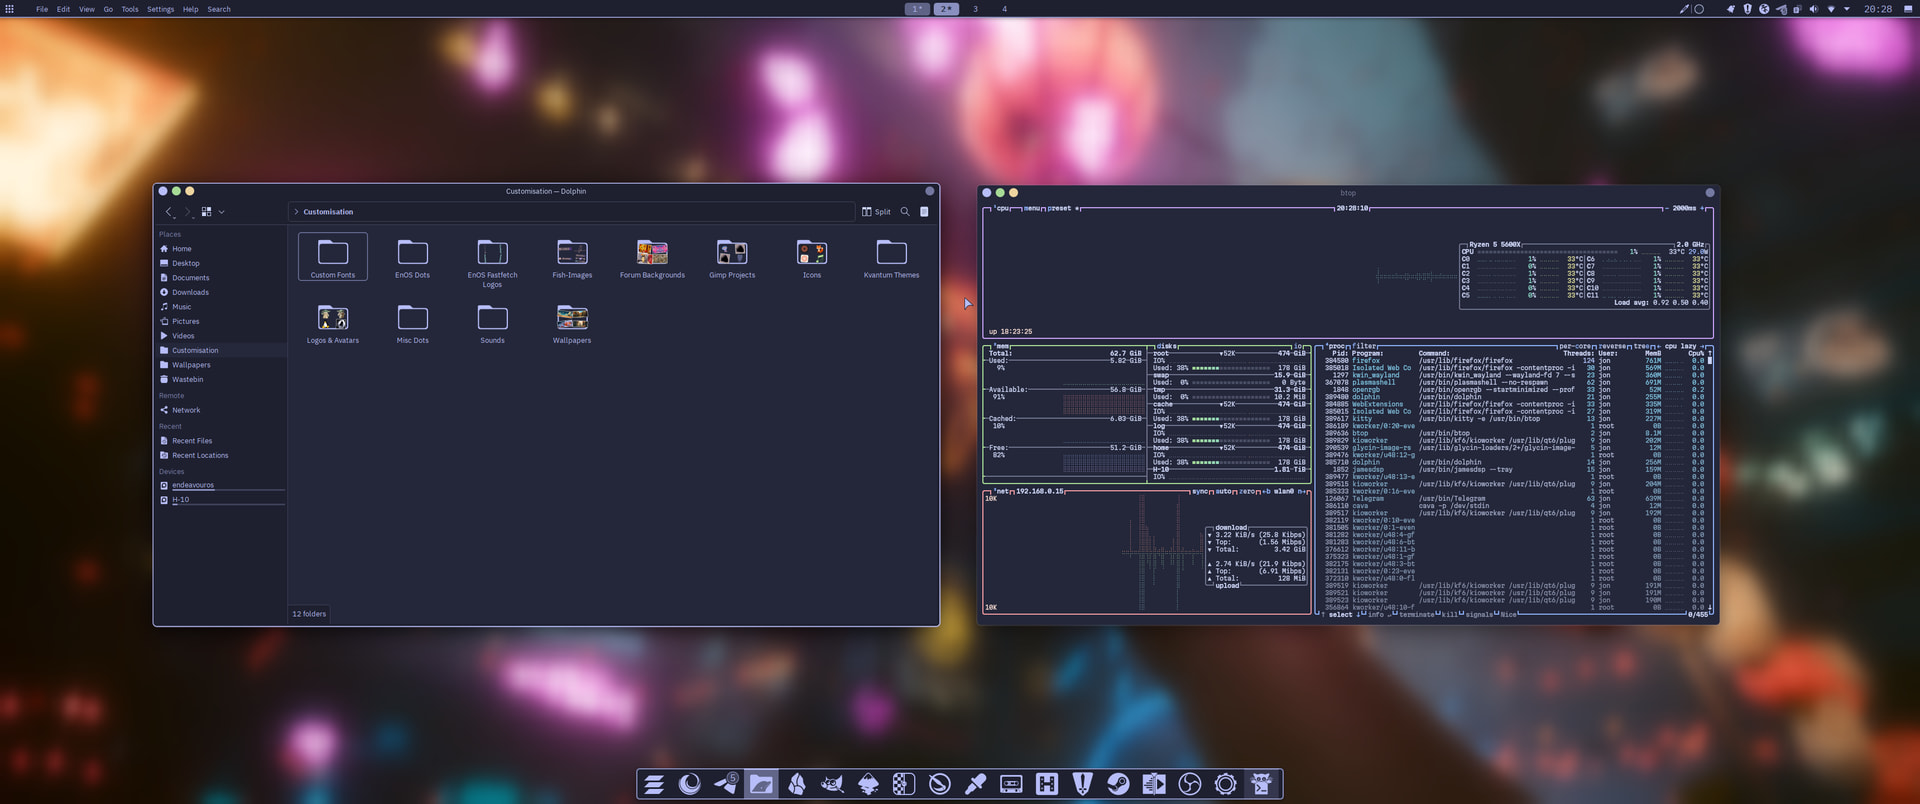The width and height of the screenshot is (1920, 804).
Task: Open the cassette tape icon in dock
Action: [1011, 784]
